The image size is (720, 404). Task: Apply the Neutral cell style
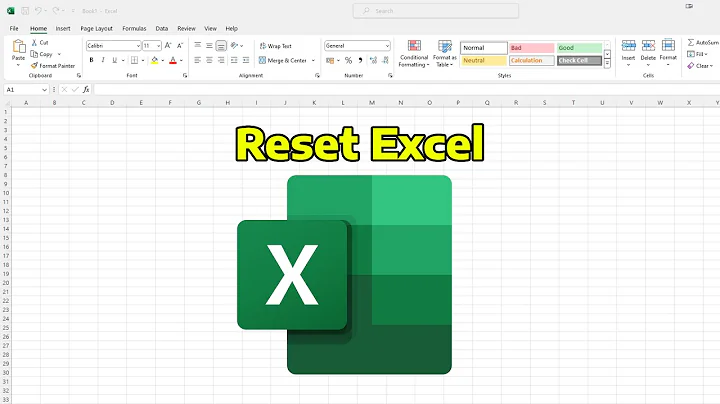coord(484,61)
